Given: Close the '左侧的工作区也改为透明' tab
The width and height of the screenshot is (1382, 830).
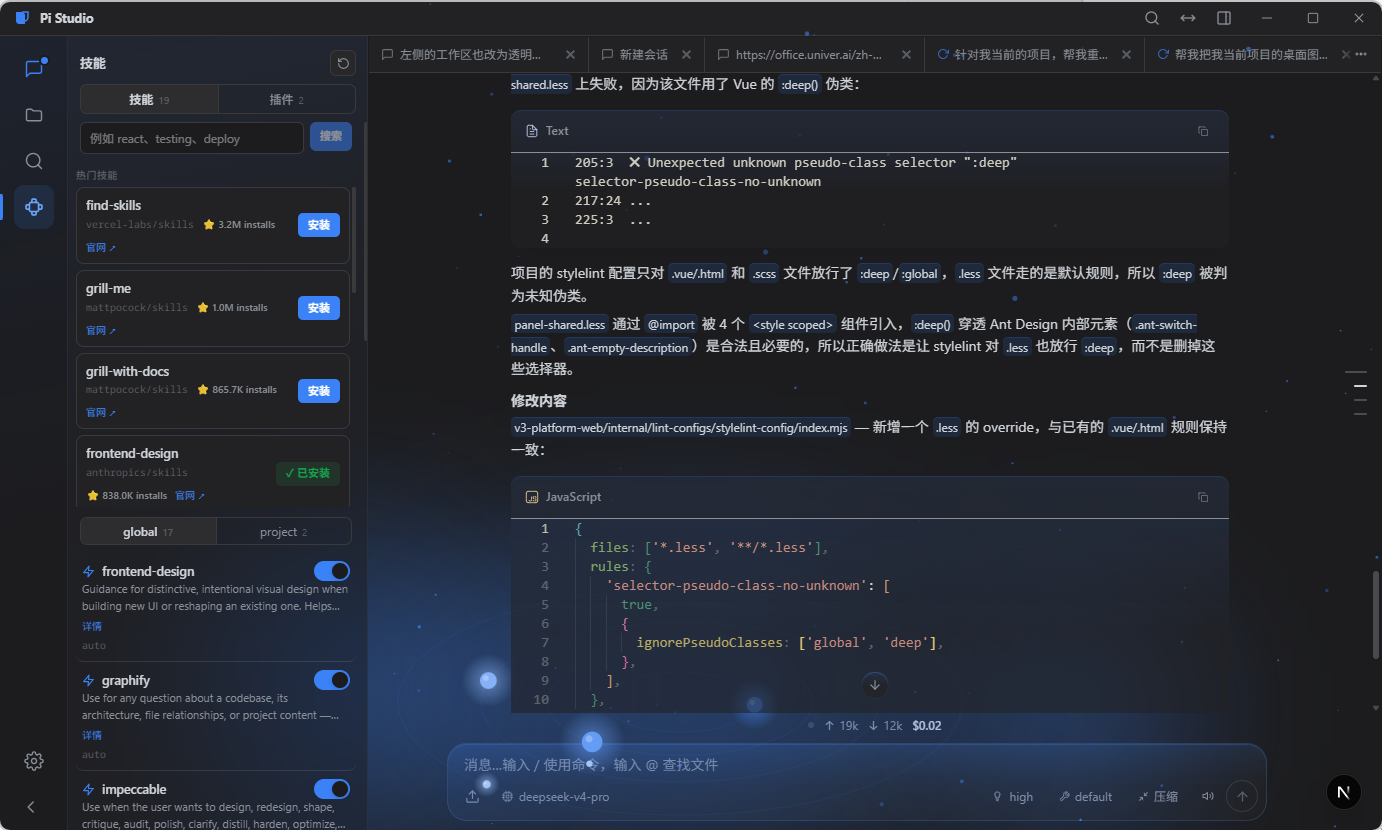Looking at the screenshot, I should click(x=570, y=55).
